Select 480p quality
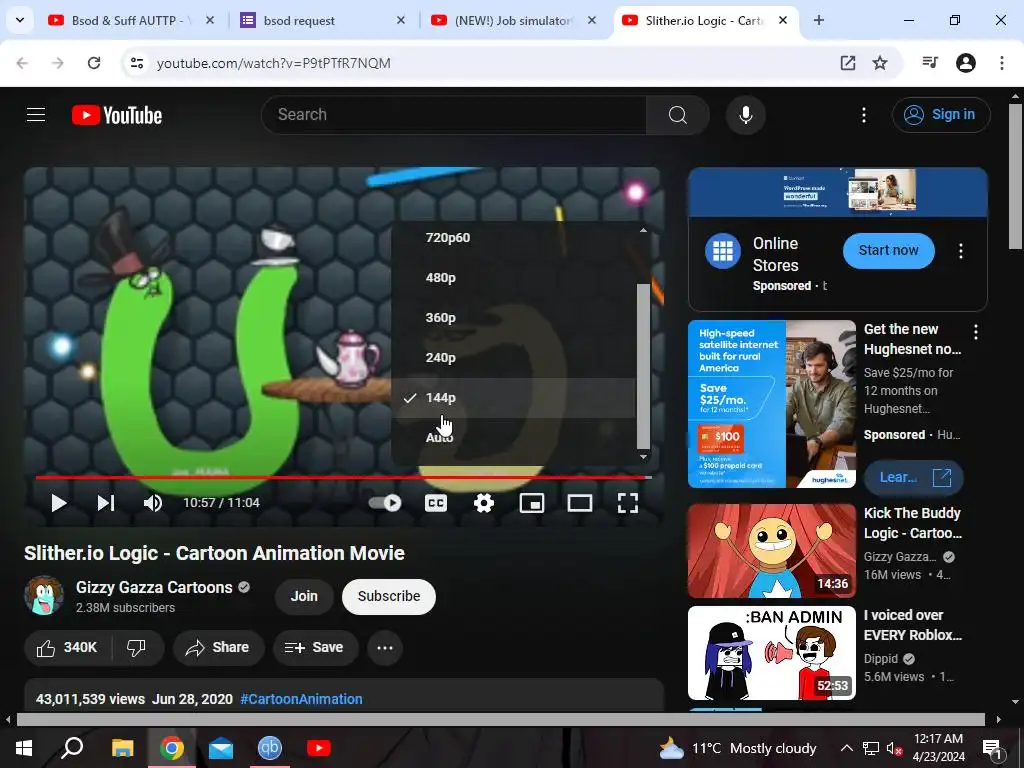Image resolution: width=1024 pixels, height=768 pixels. click(x=513, y=278)
